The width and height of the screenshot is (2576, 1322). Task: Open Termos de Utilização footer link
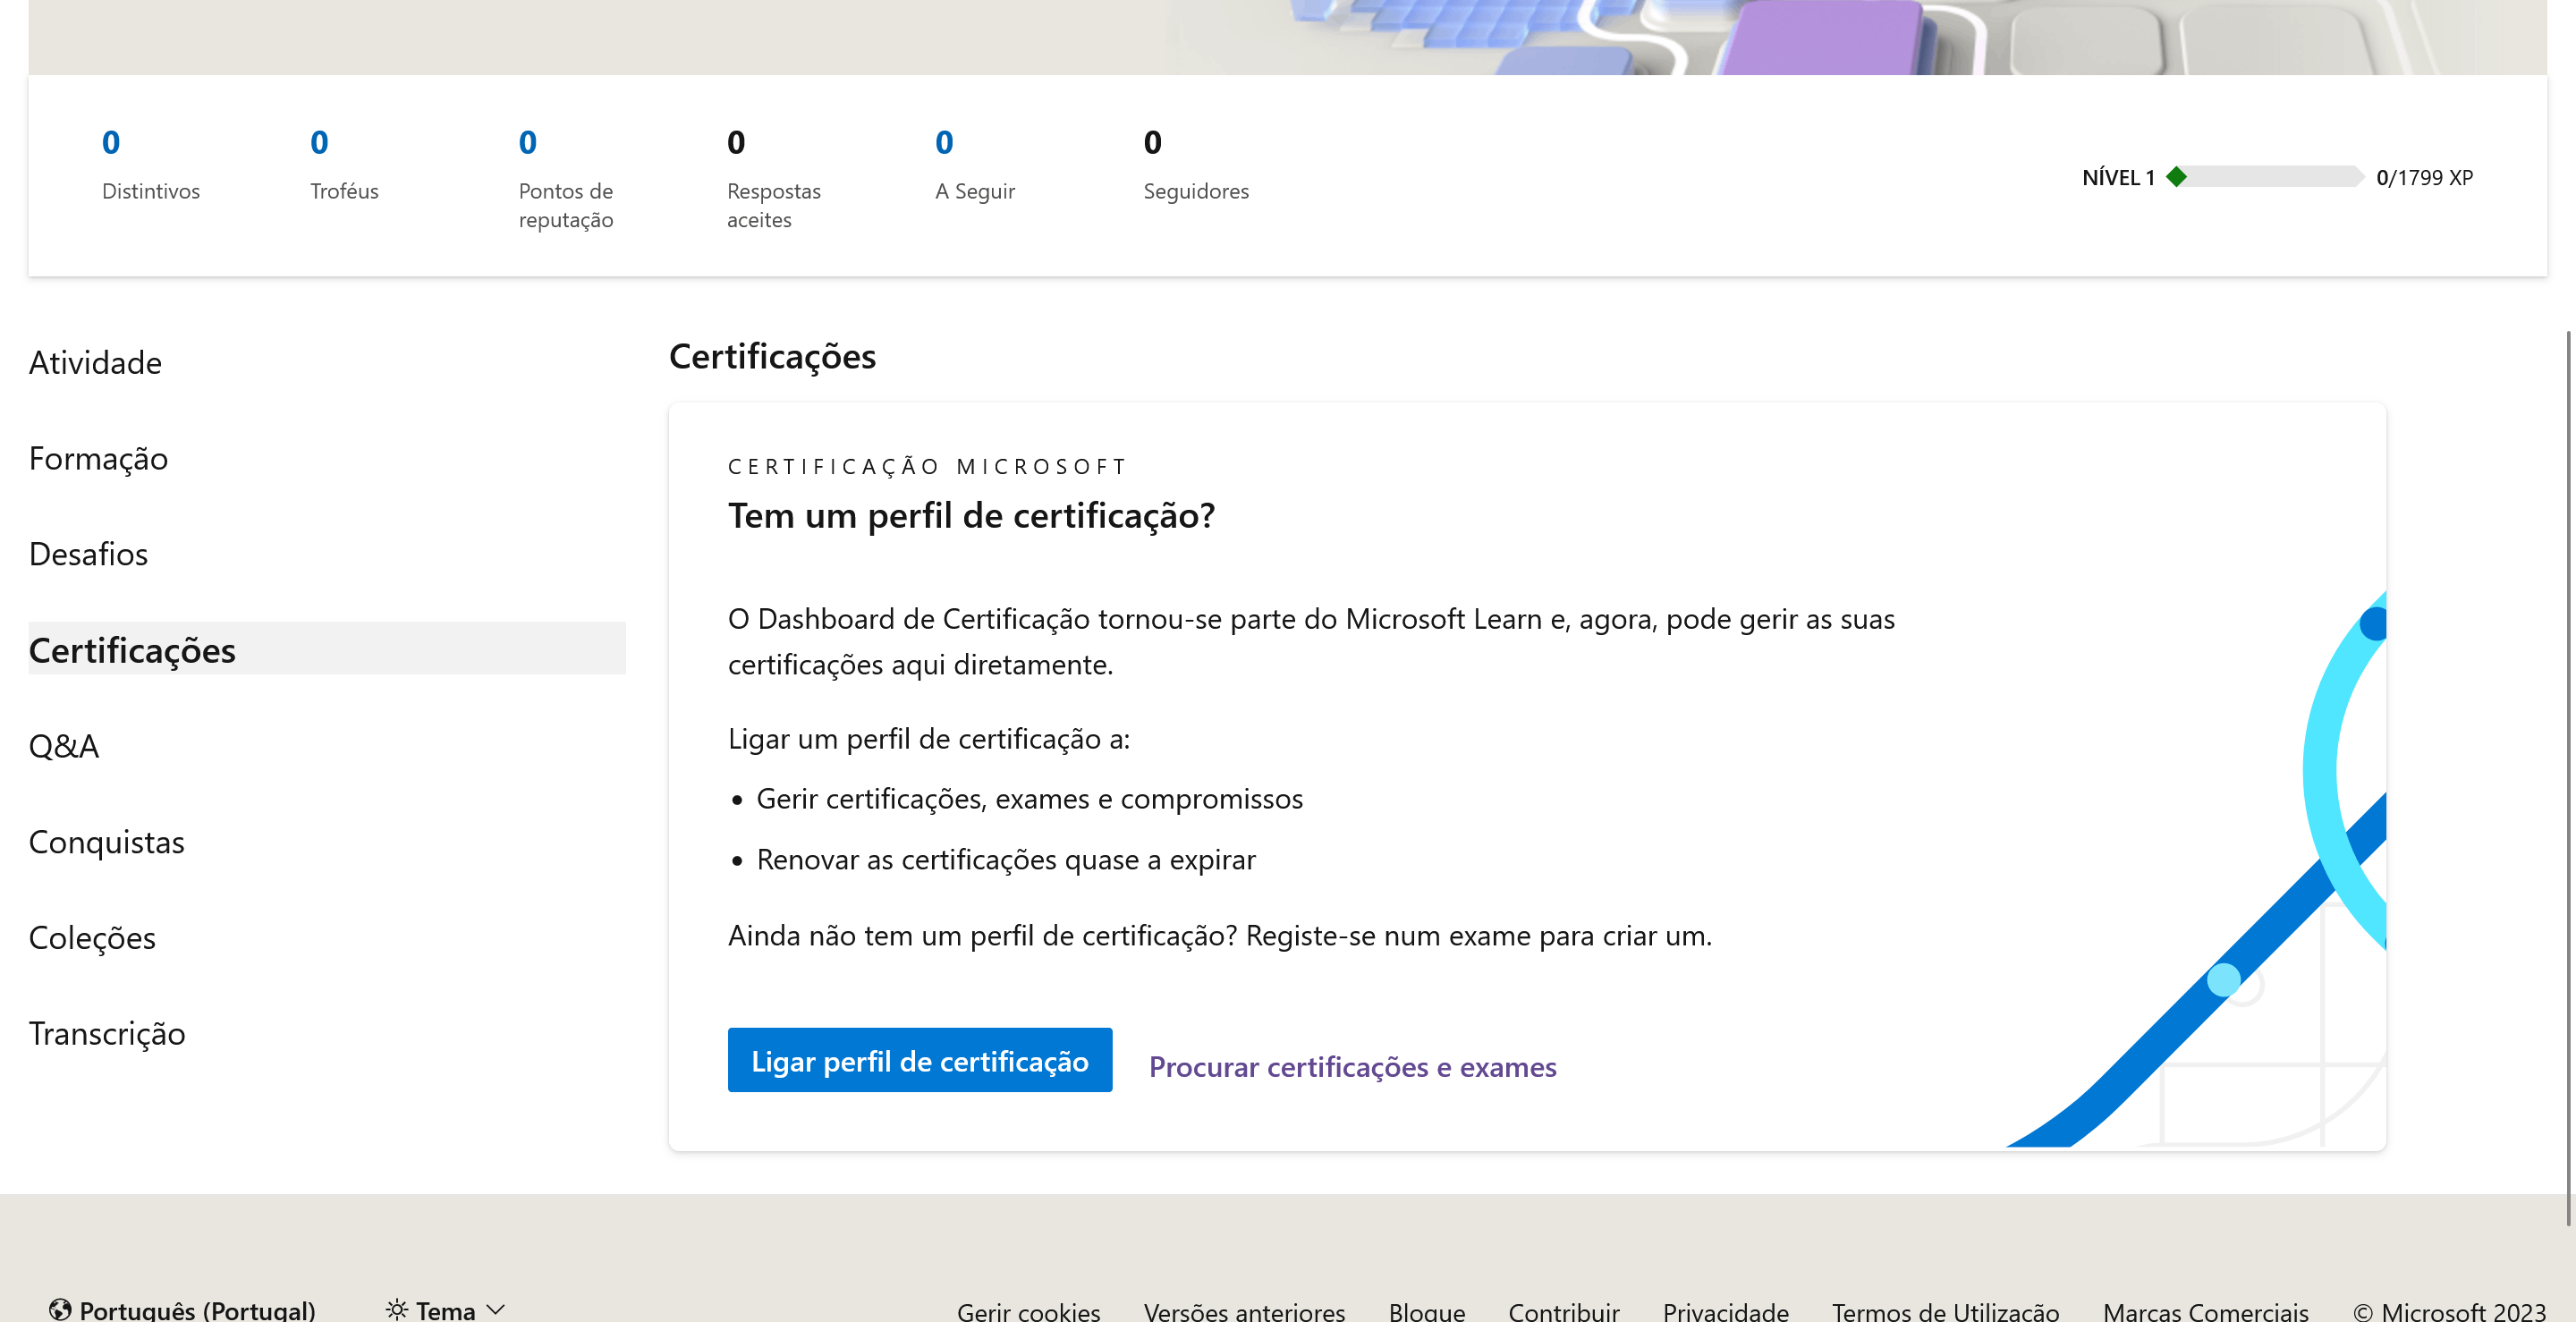pos(1945,1311)
